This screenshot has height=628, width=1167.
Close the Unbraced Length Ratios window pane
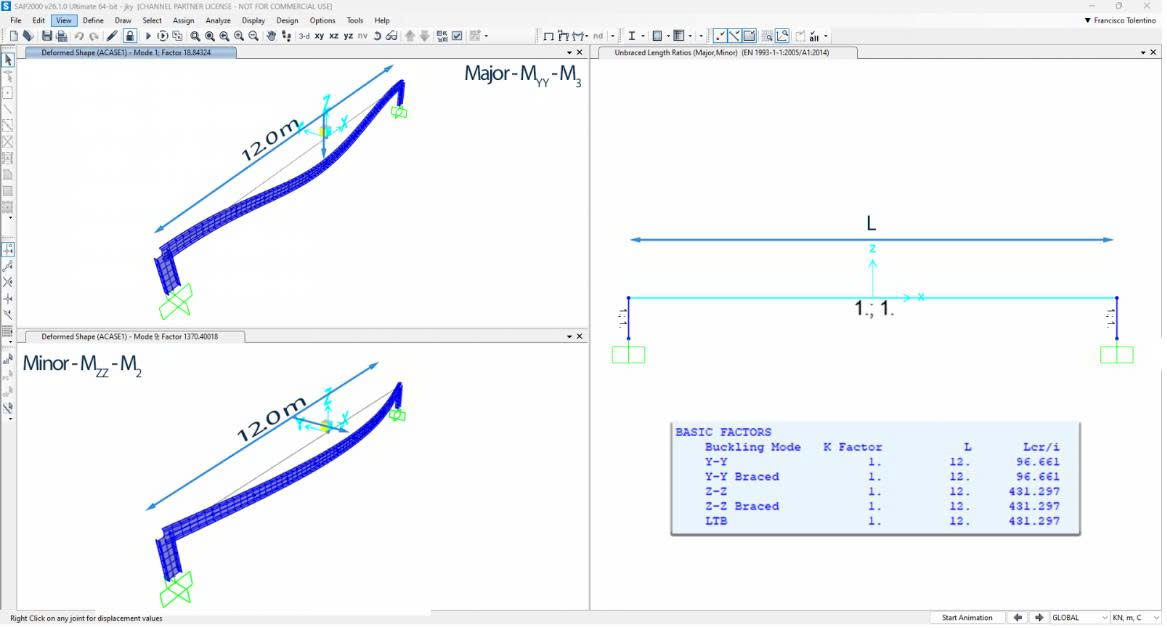click(x=1155, y=52)
